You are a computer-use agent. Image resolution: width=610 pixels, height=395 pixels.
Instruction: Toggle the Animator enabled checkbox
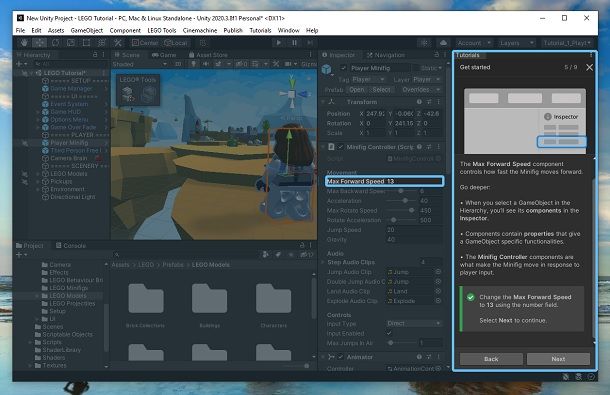coord(341,356)
